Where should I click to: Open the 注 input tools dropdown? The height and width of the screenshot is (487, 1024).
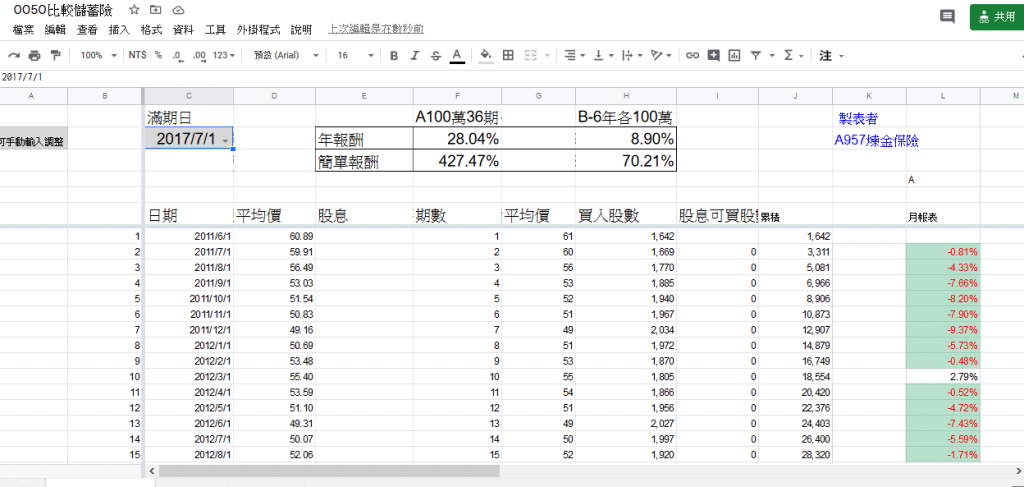click(831, 55)
